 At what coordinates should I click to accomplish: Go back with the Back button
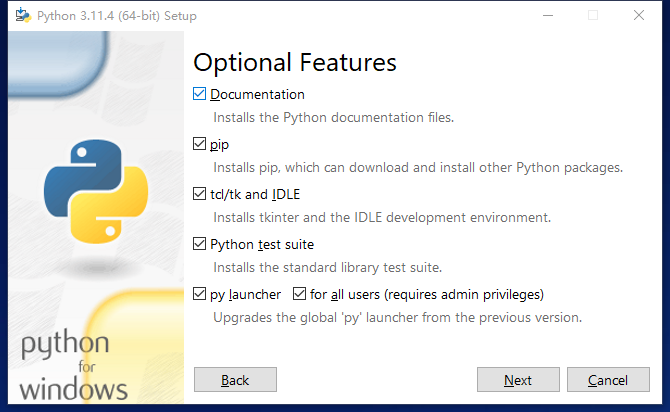[235, 380]
